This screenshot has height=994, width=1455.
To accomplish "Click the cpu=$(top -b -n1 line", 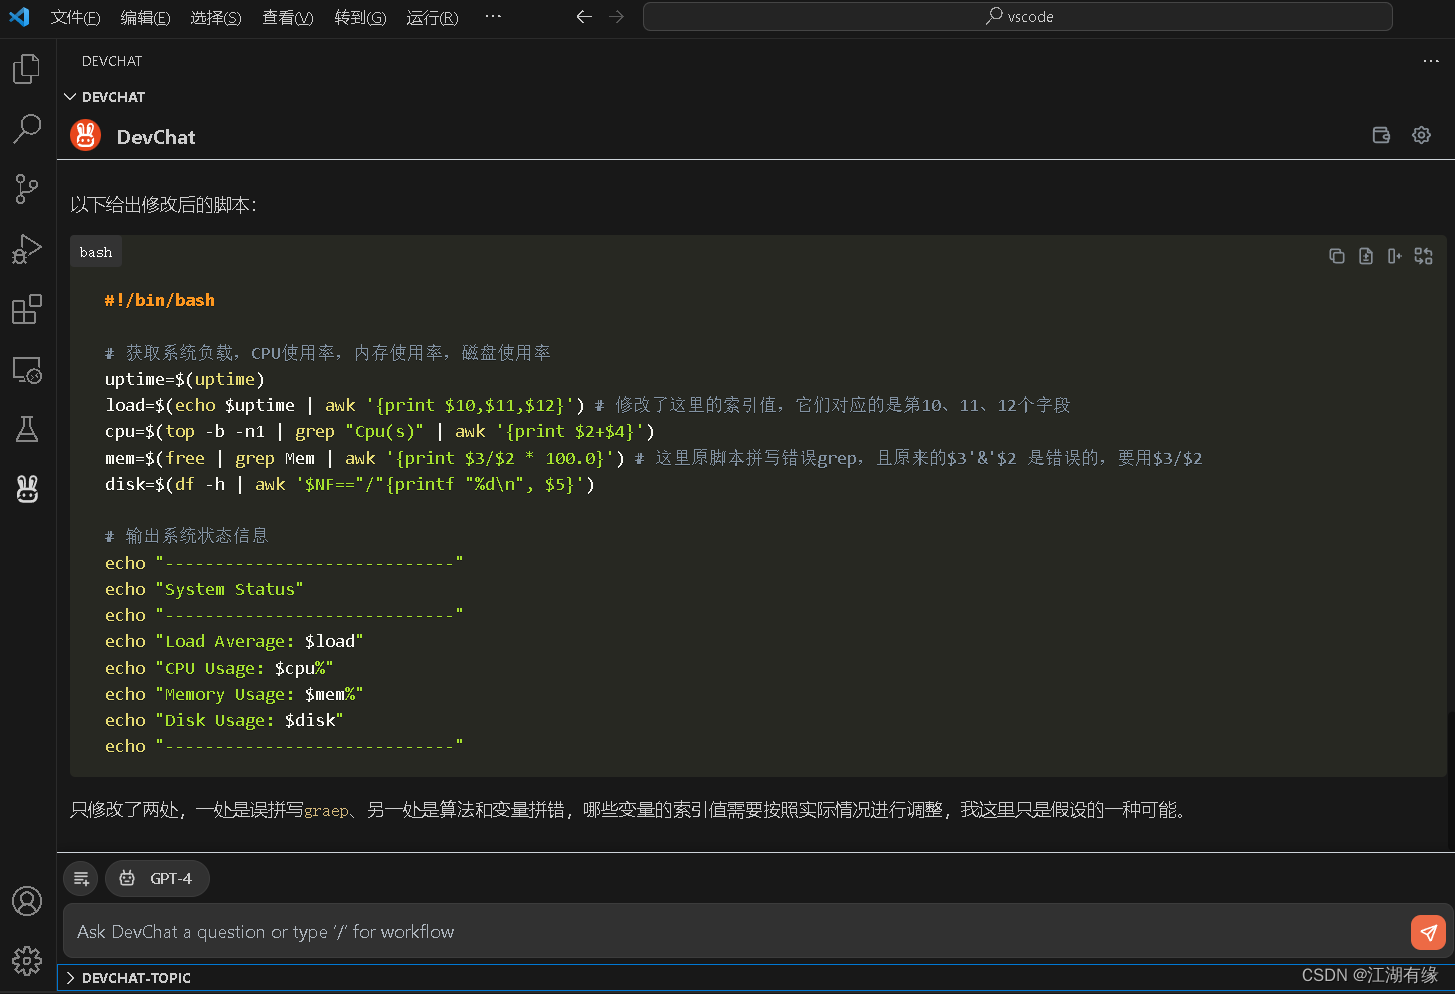I will tap(380, 431).
